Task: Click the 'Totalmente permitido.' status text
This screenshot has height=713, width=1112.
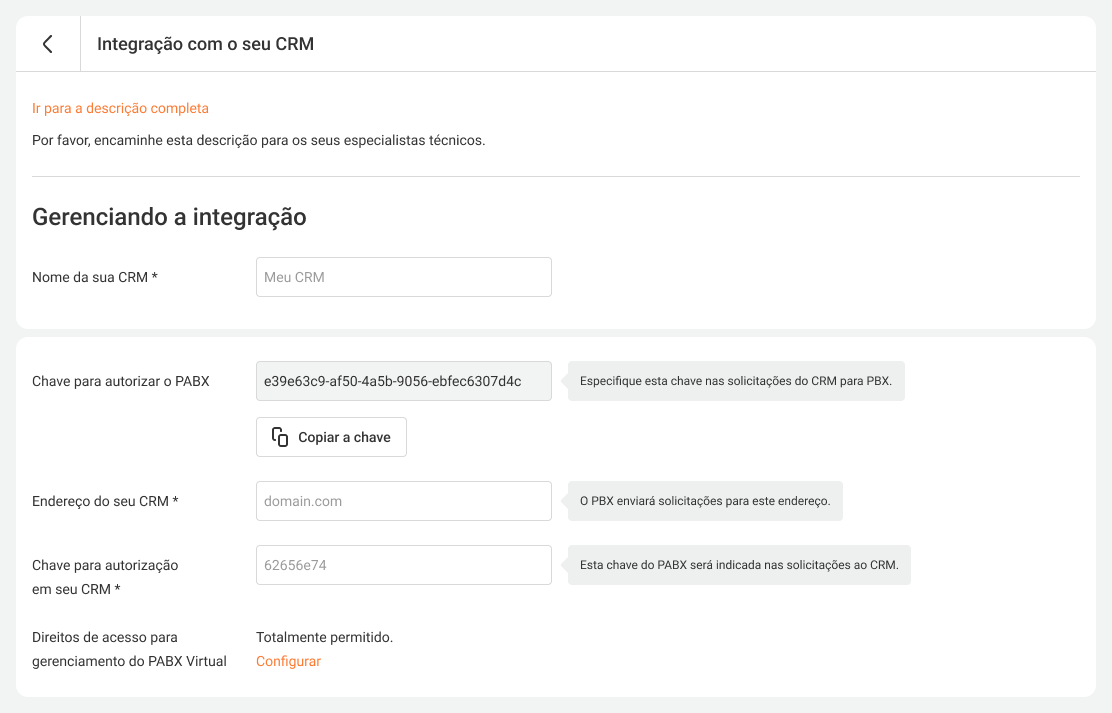Action: (x=324, y=637)
